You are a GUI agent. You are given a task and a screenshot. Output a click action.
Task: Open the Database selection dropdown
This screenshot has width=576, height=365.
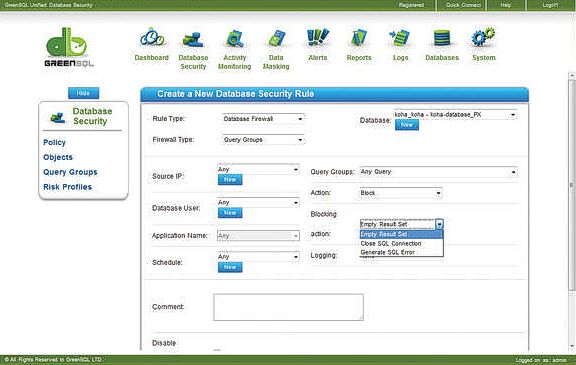(456, 115)
